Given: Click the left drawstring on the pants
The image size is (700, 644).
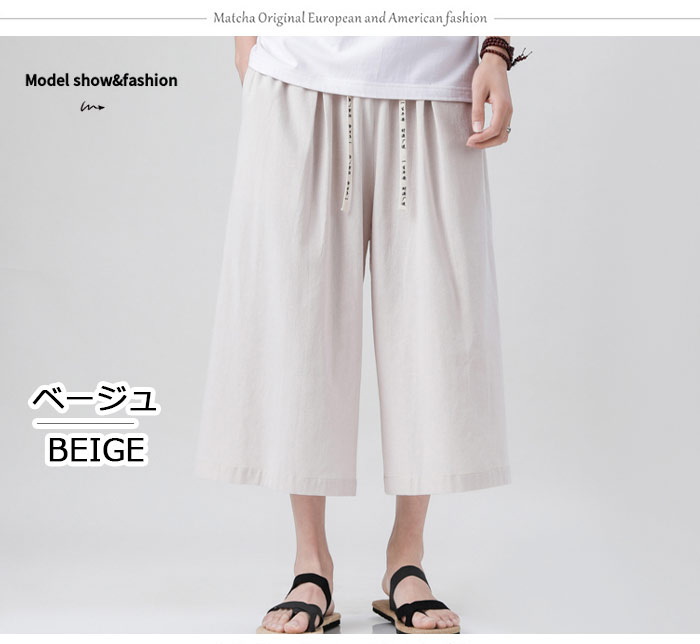Looking at the screenshot, I should click(x=346, y=153).
